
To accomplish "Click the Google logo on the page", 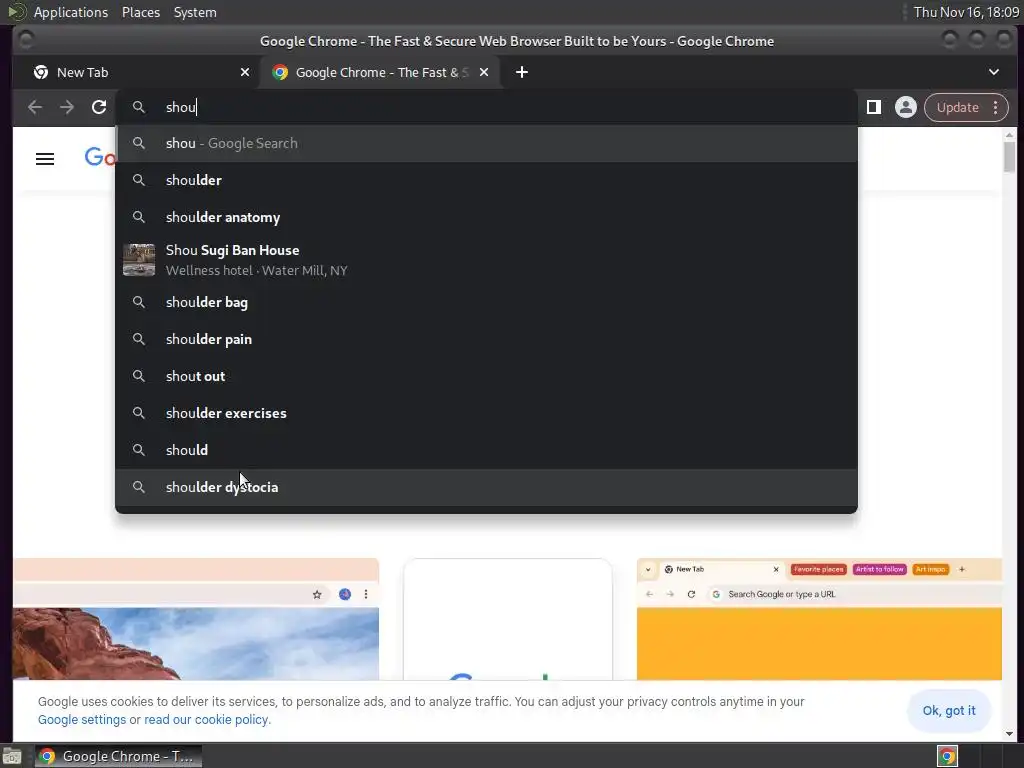I will 101,157.
